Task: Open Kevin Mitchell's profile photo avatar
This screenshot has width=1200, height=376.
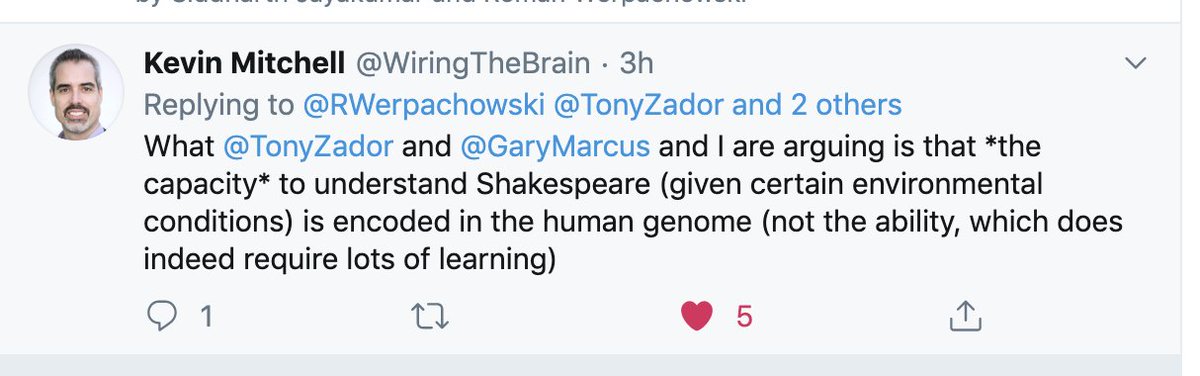Action: point(76,91)
